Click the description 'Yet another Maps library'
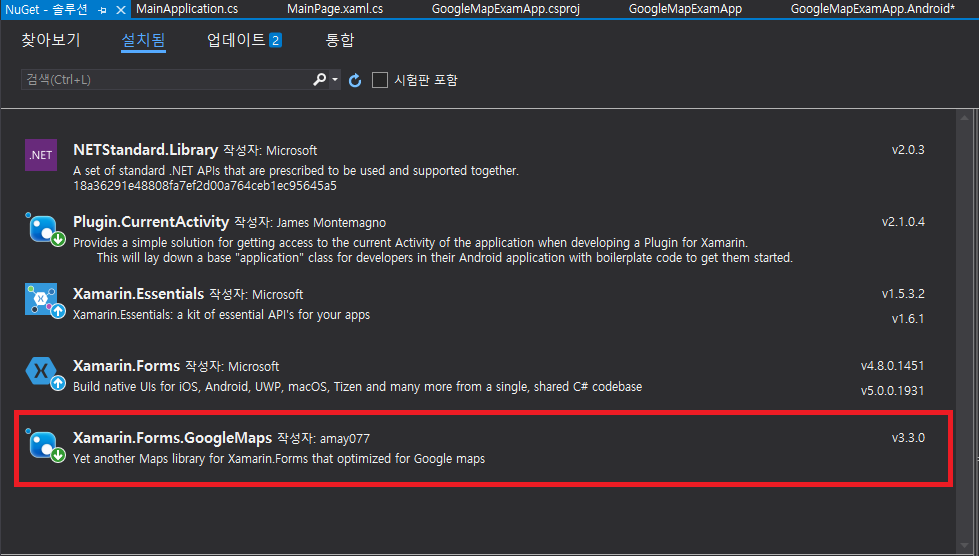Image resolution: width=979 pixels, height=556 pixels. click(x=279, y=459)
